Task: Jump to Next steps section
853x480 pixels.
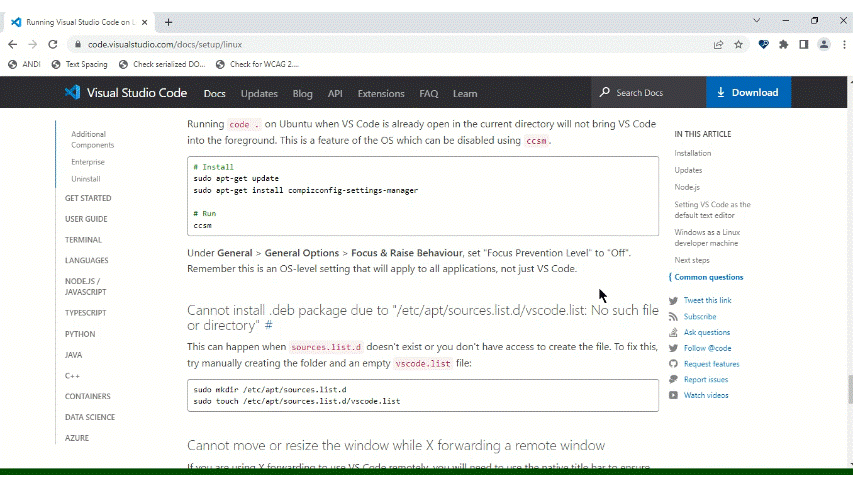Action: tap(692, 260)
